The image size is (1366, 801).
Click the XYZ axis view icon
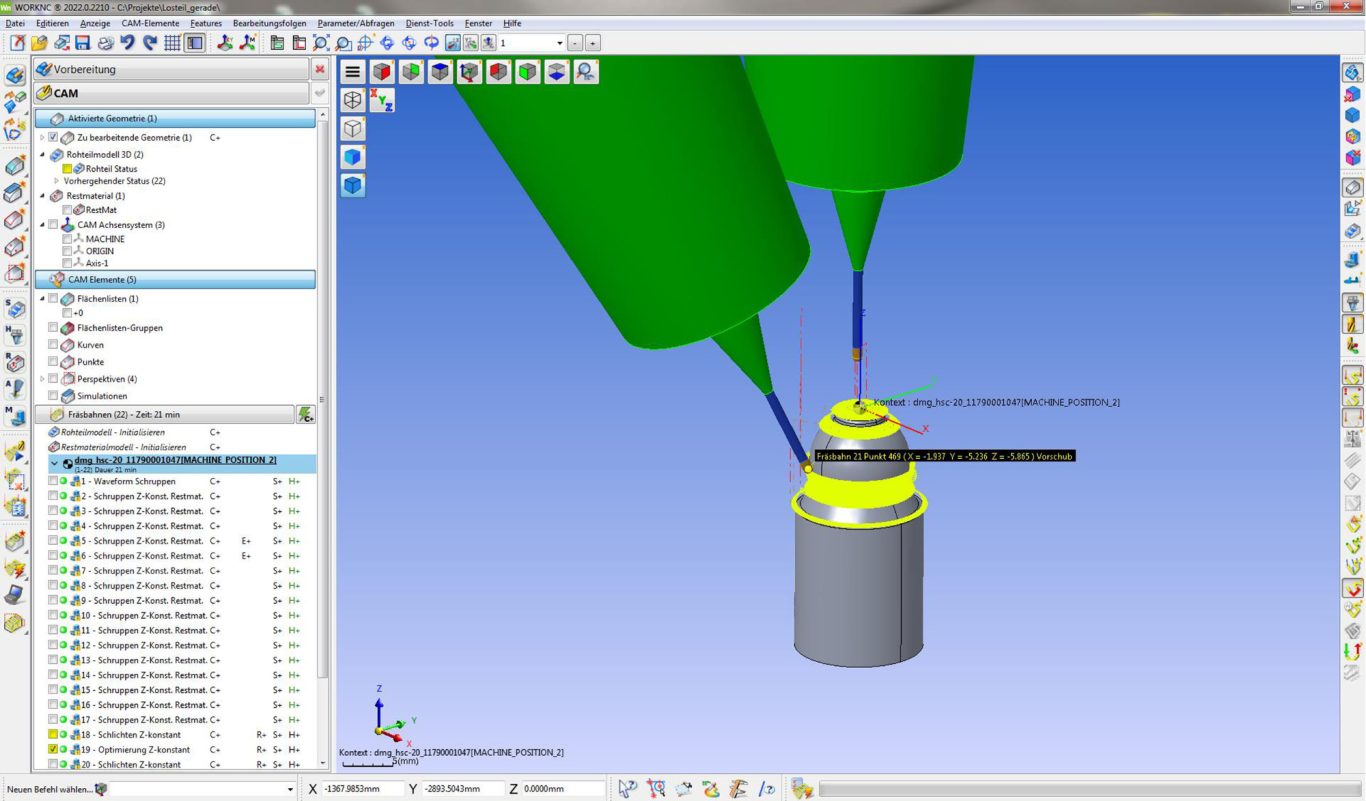pos(382,100)
